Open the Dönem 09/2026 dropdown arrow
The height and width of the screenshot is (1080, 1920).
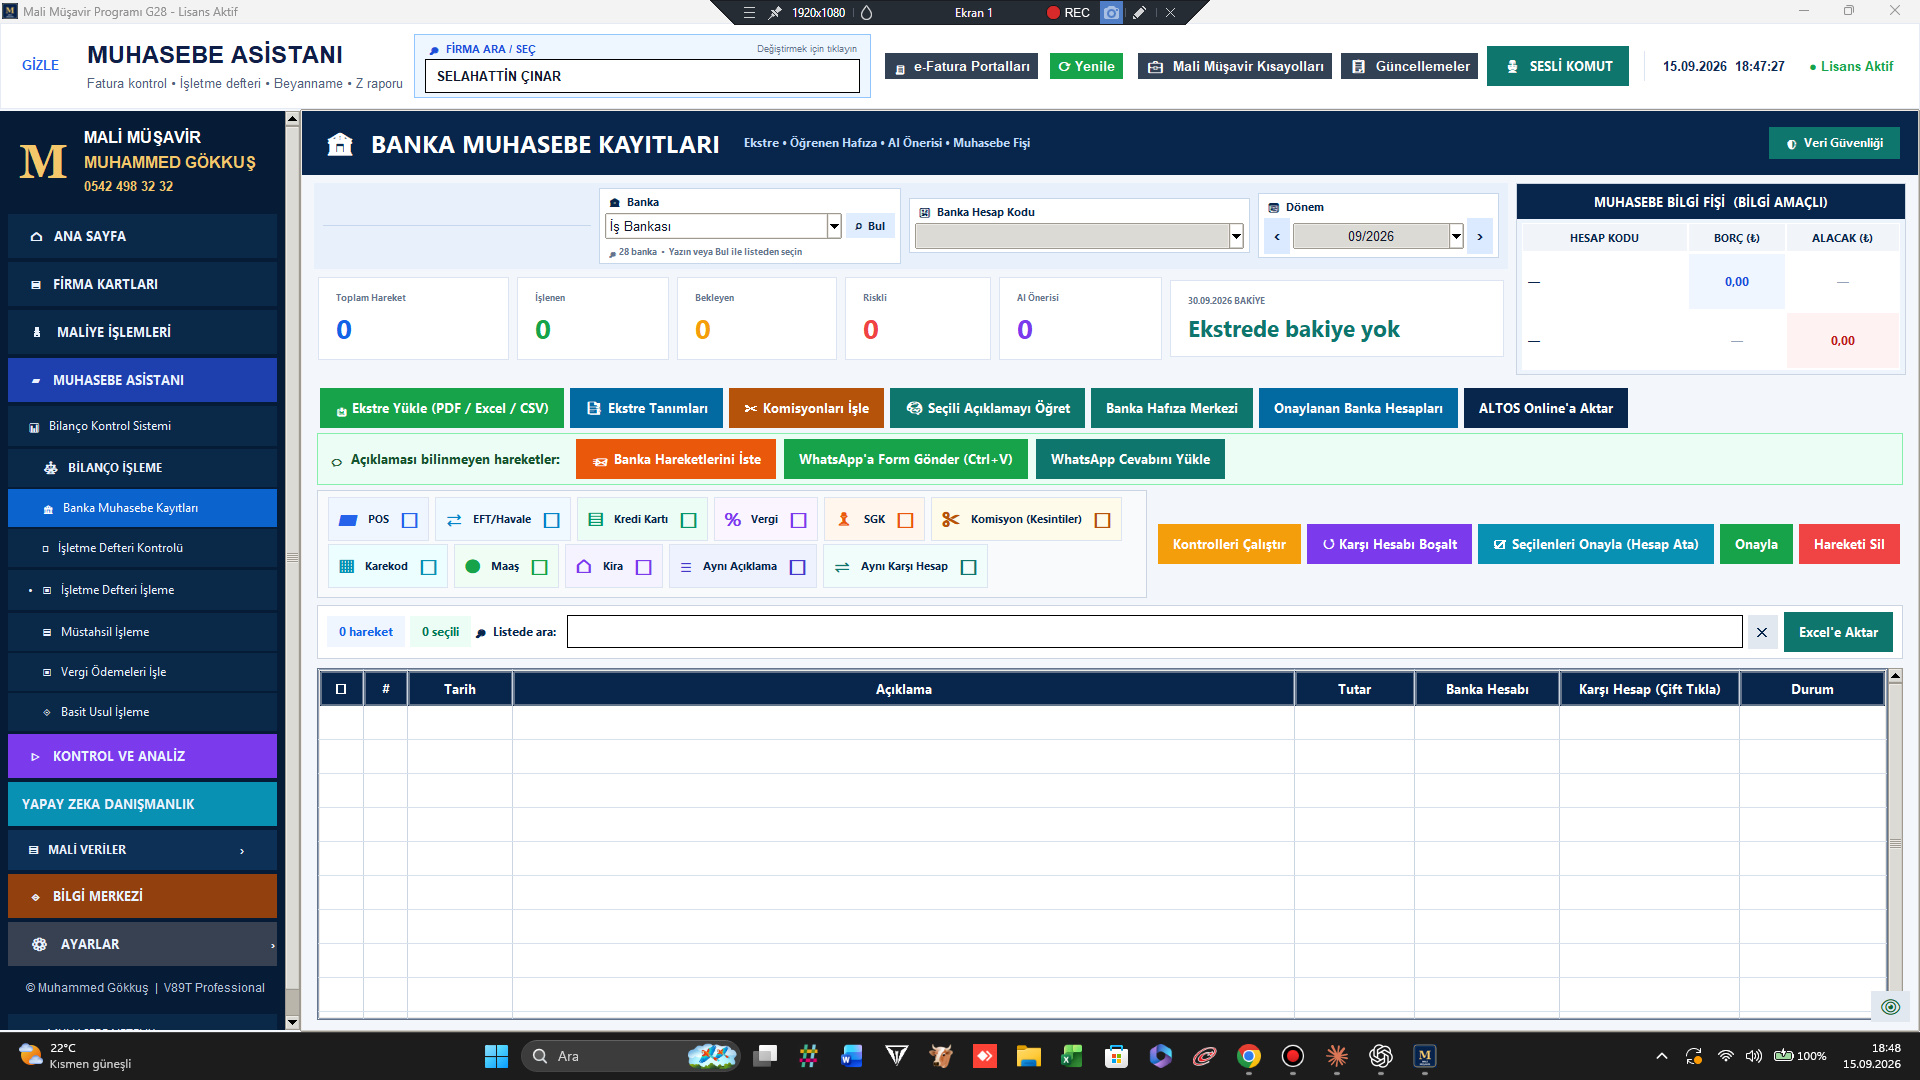pos(1456,236)
